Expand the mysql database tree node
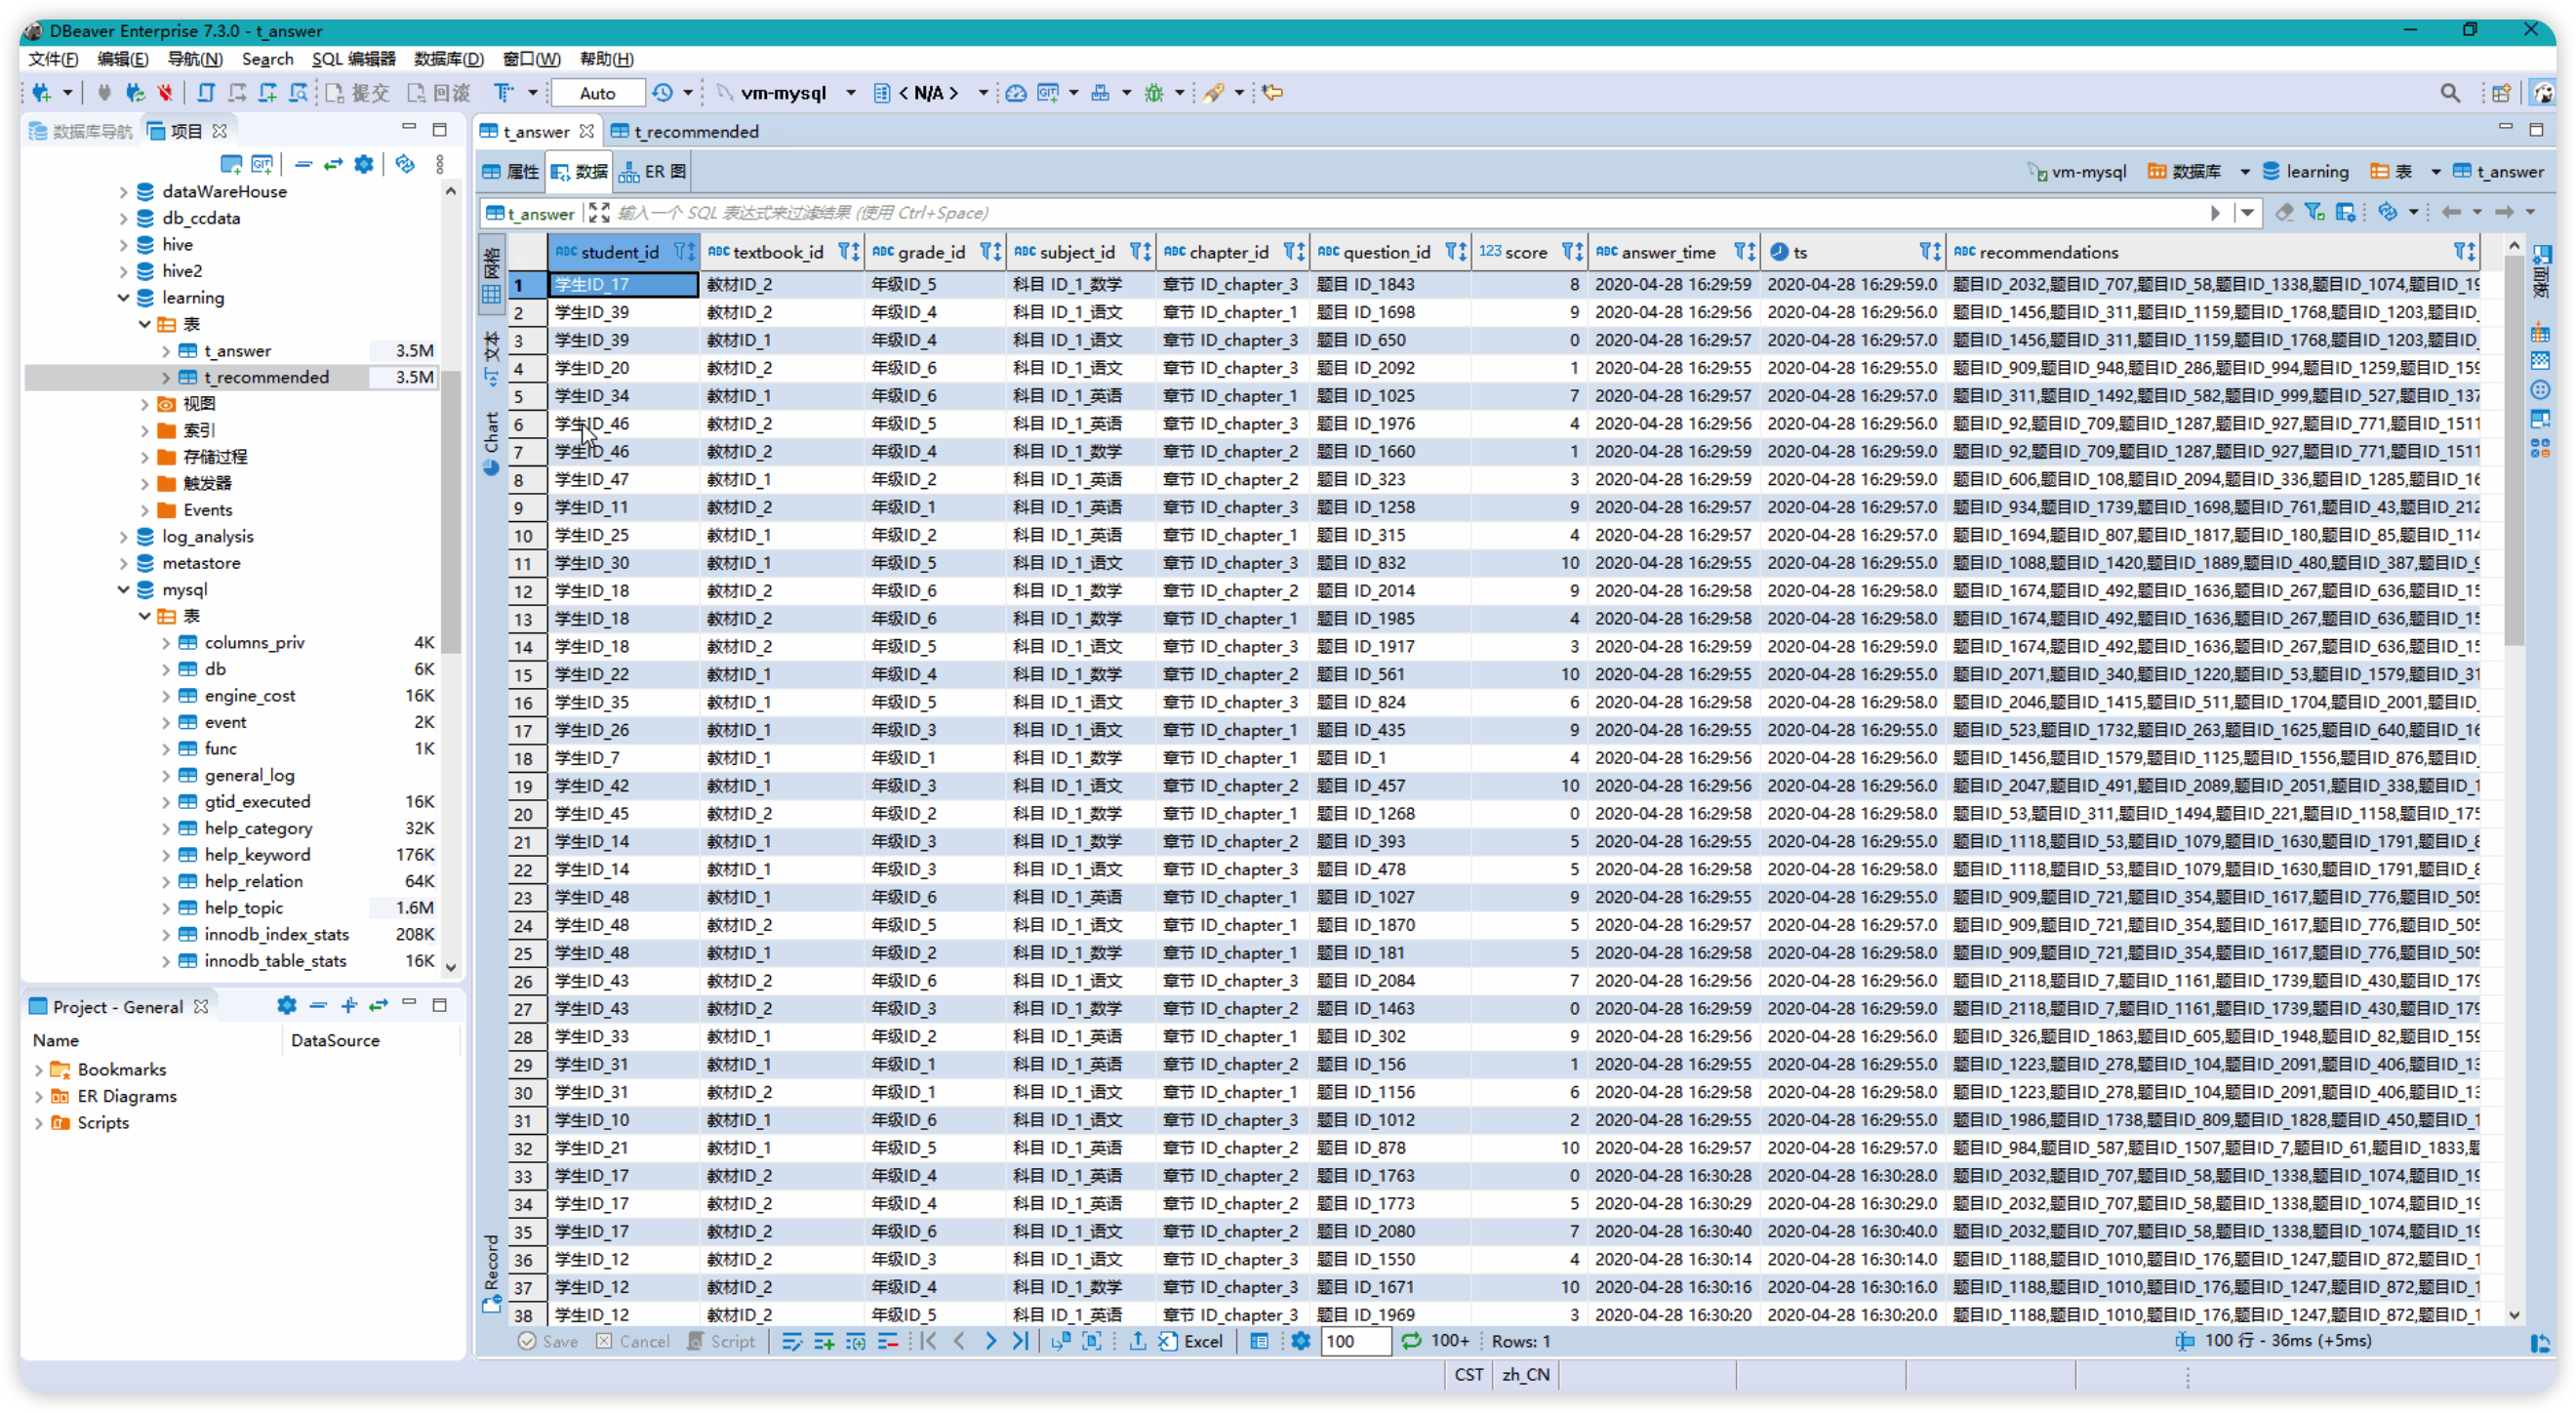The width and height of the screenshot is (2576, 1413). pos(120,588)
